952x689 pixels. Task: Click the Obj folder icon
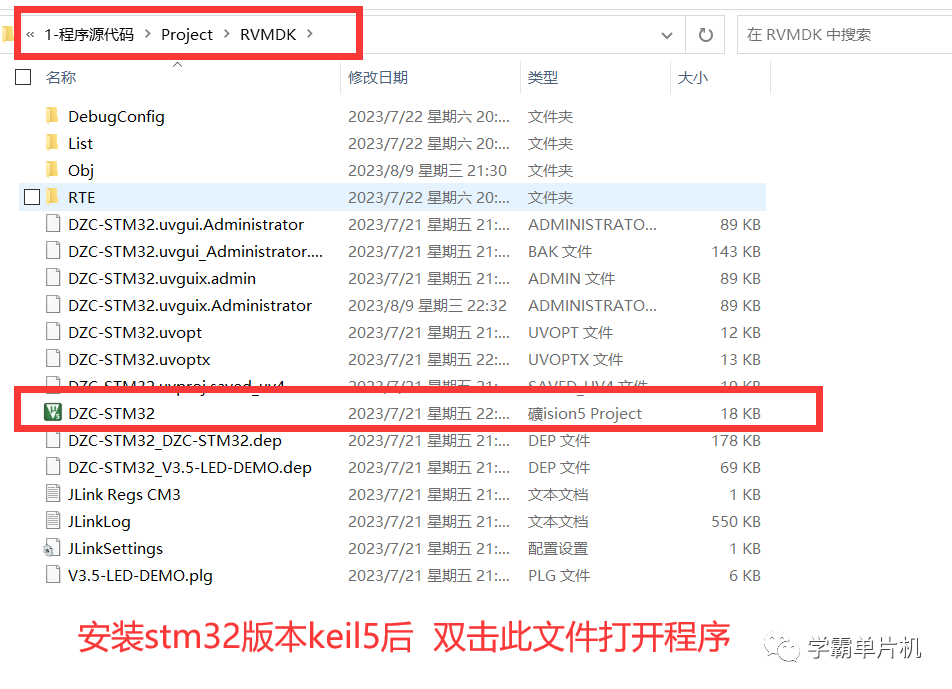pos(53,169)
